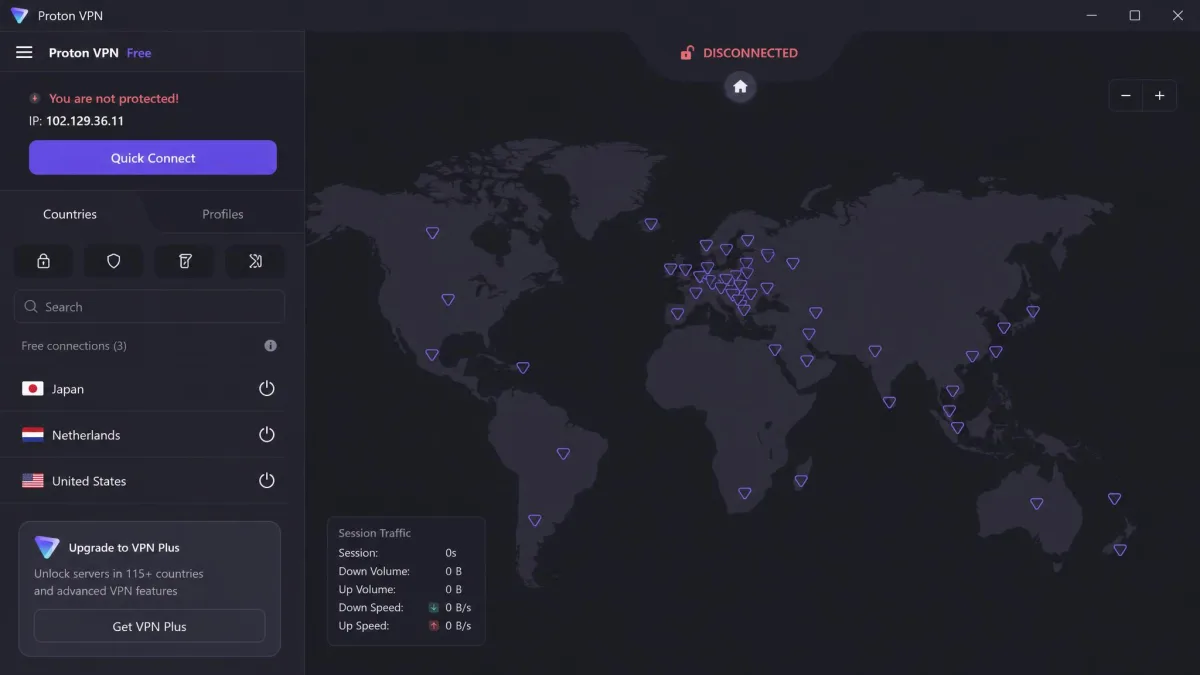This screenshot has height=675, width=1200.
Task: Click the Japan flag icon
Action: 33,389
